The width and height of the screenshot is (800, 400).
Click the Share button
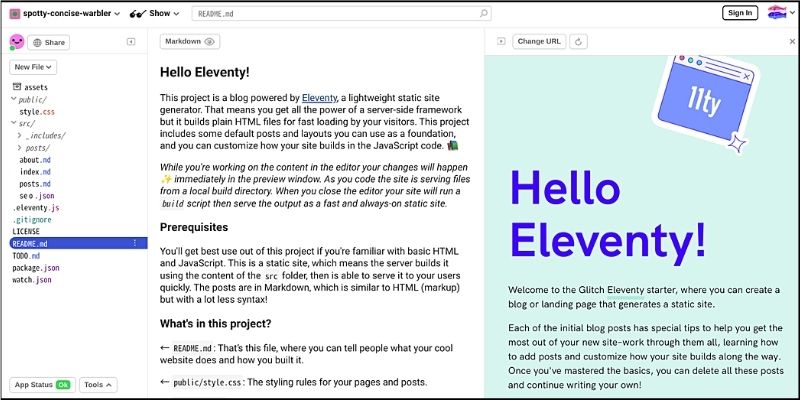[48, 43]
